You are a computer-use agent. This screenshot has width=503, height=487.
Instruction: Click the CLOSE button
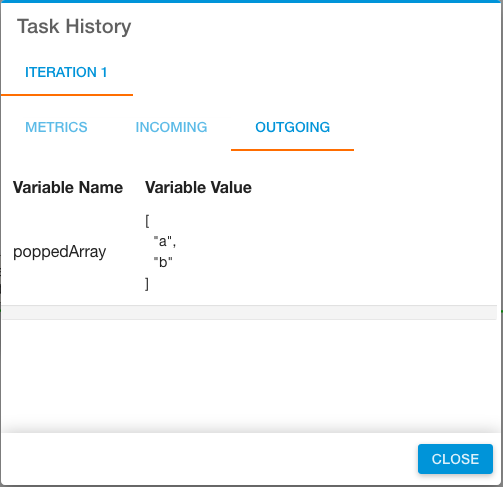[455, 459]
